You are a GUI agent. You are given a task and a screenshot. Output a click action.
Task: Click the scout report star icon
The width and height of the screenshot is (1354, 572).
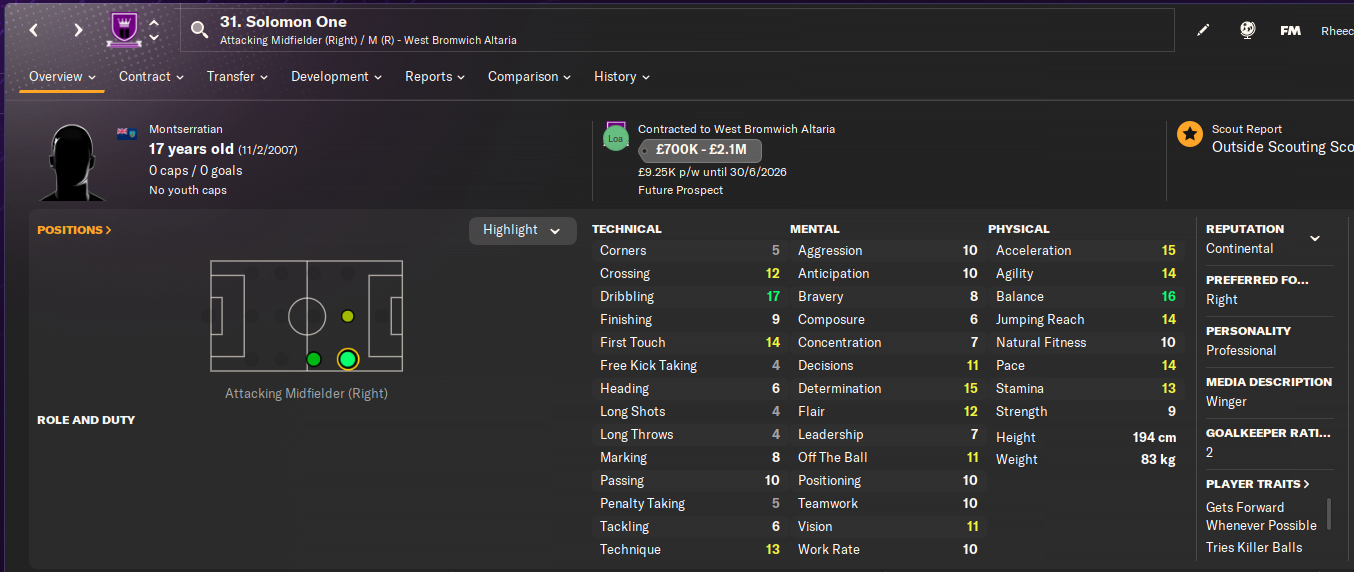1189,134
